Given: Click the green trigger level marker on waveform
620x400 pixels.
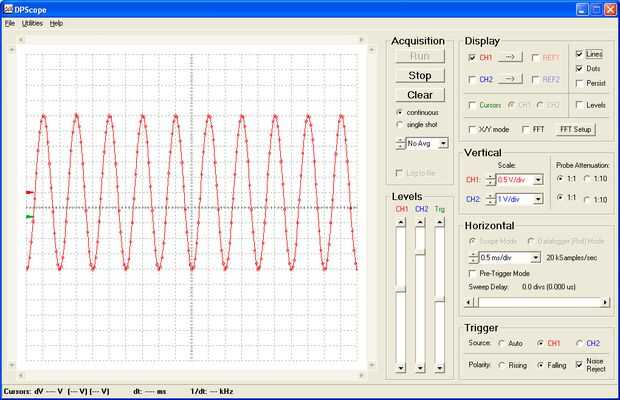Looking at the screenshot, I should click(30, 217).
